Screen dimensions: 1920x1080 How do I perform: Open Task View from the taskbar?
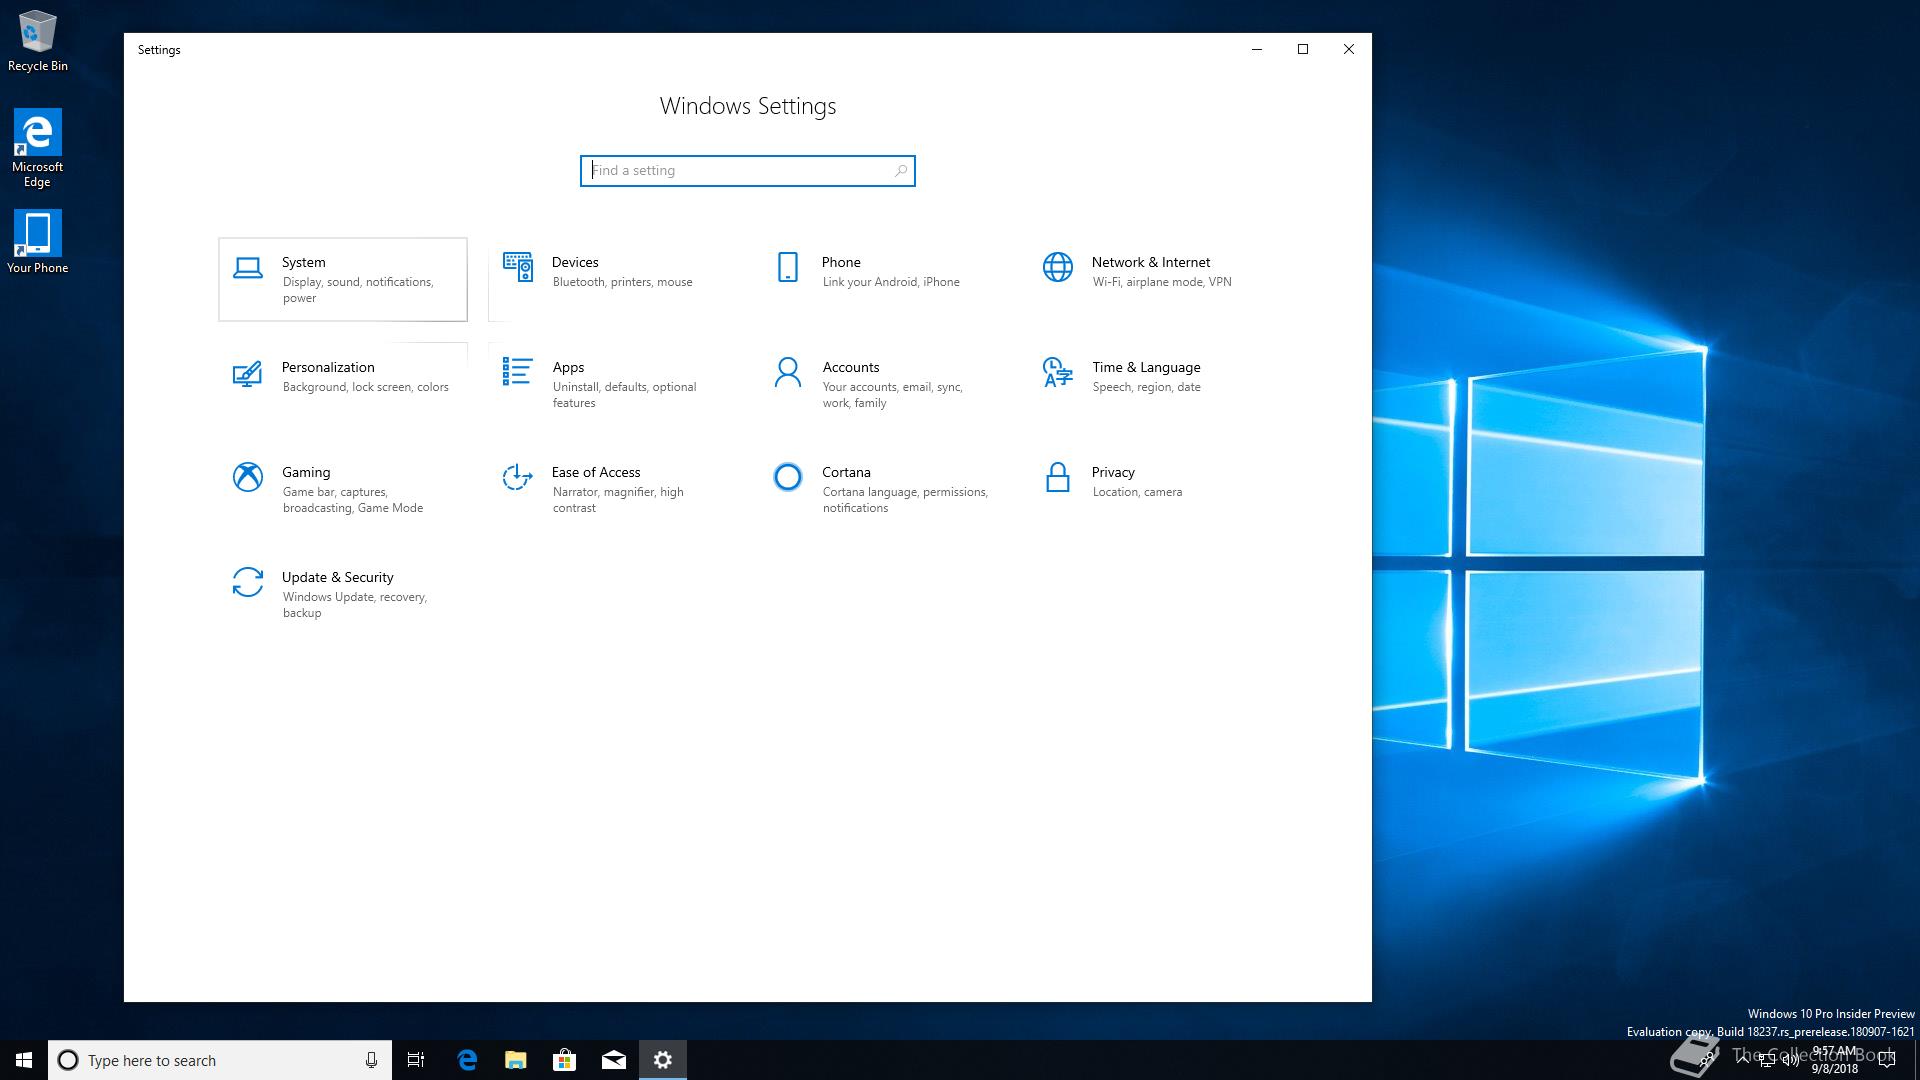(x=416, y=1060)
